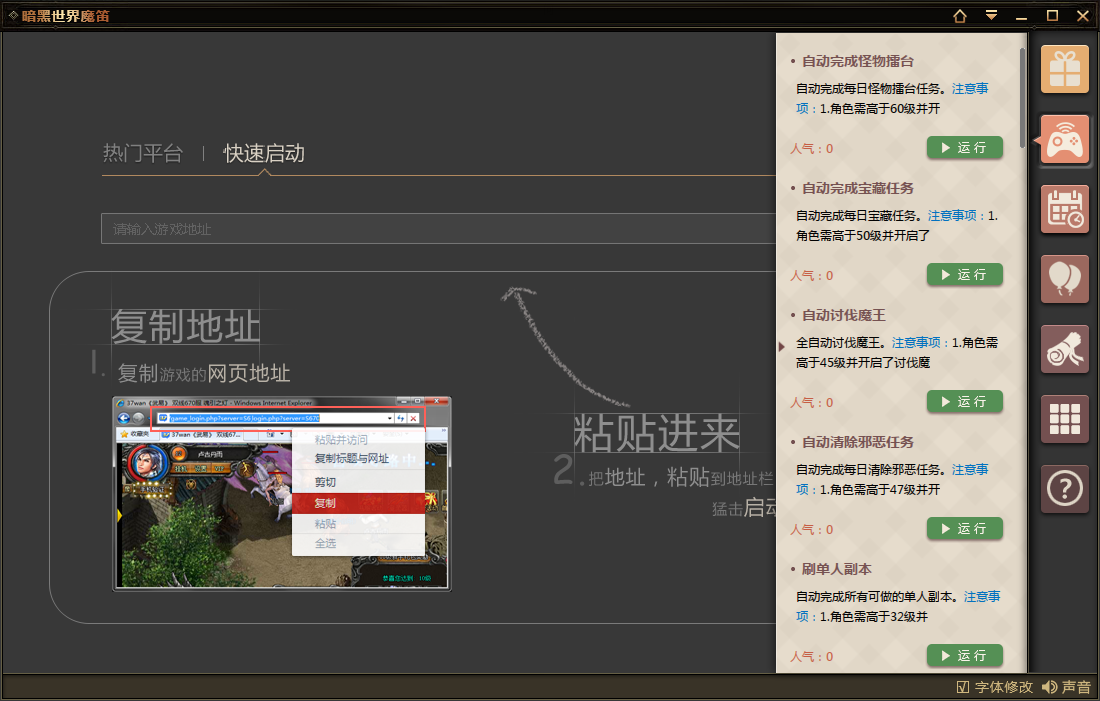Click the copy-address tutorial screenshot
This screenshot has height=701, width=1100.
click(281, 493)
